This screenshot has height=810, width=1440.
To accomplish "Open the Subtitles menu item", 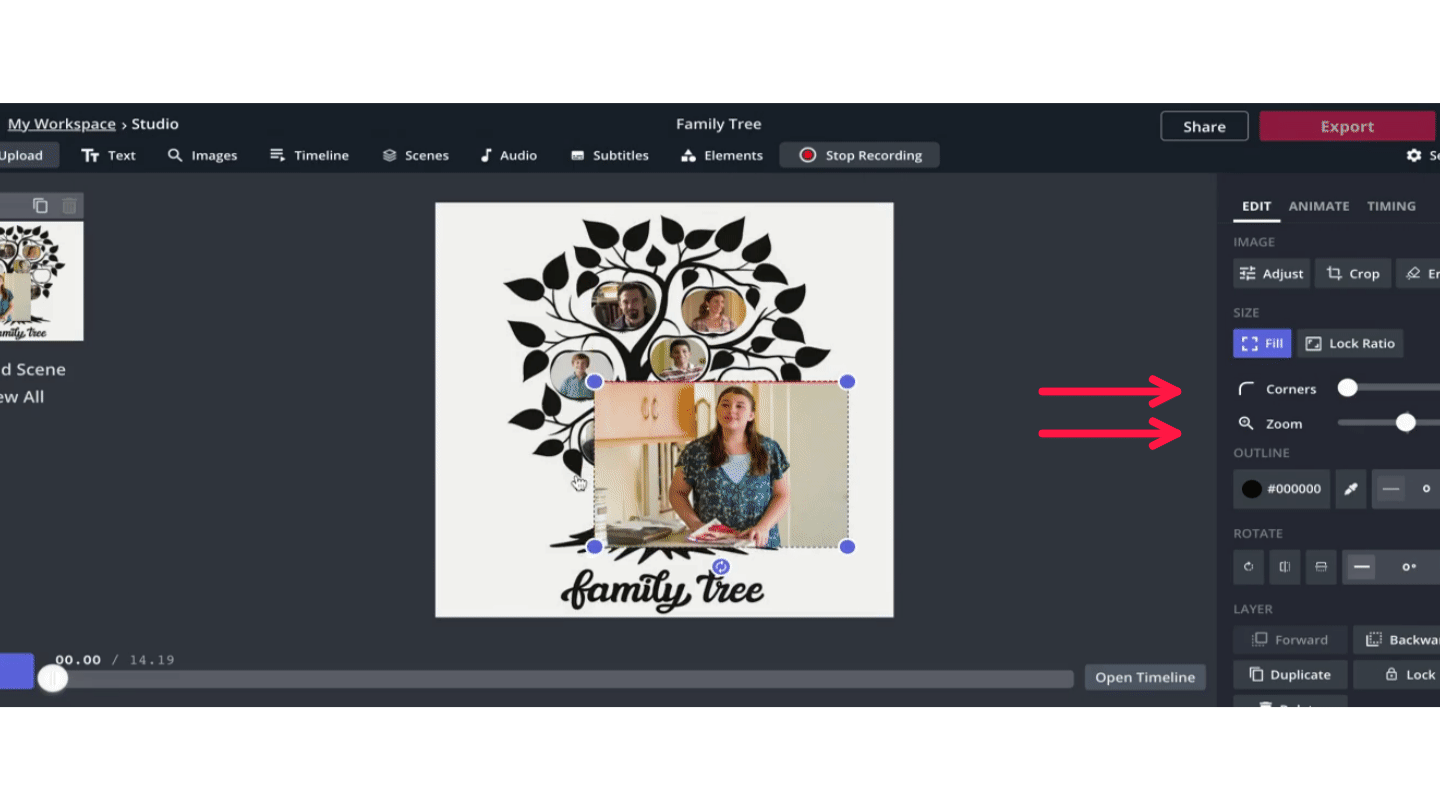I will click(x=609, y=155).
